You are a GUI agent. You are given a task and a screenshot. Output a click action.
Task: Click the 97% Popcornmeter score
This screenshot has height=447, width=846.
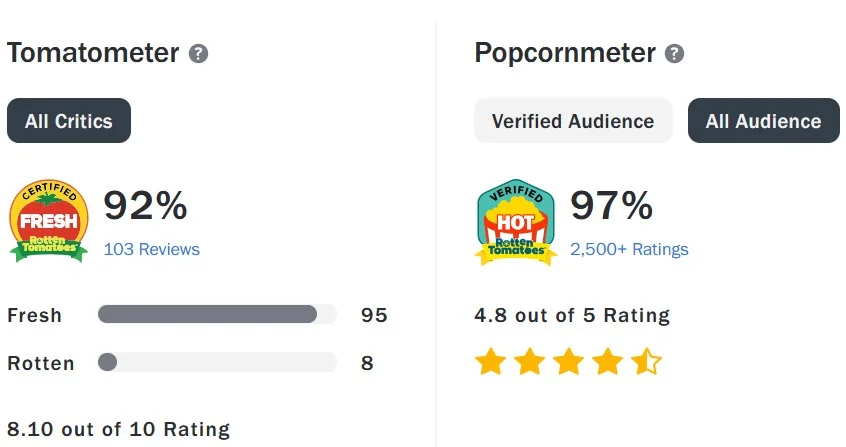point(612,206)
